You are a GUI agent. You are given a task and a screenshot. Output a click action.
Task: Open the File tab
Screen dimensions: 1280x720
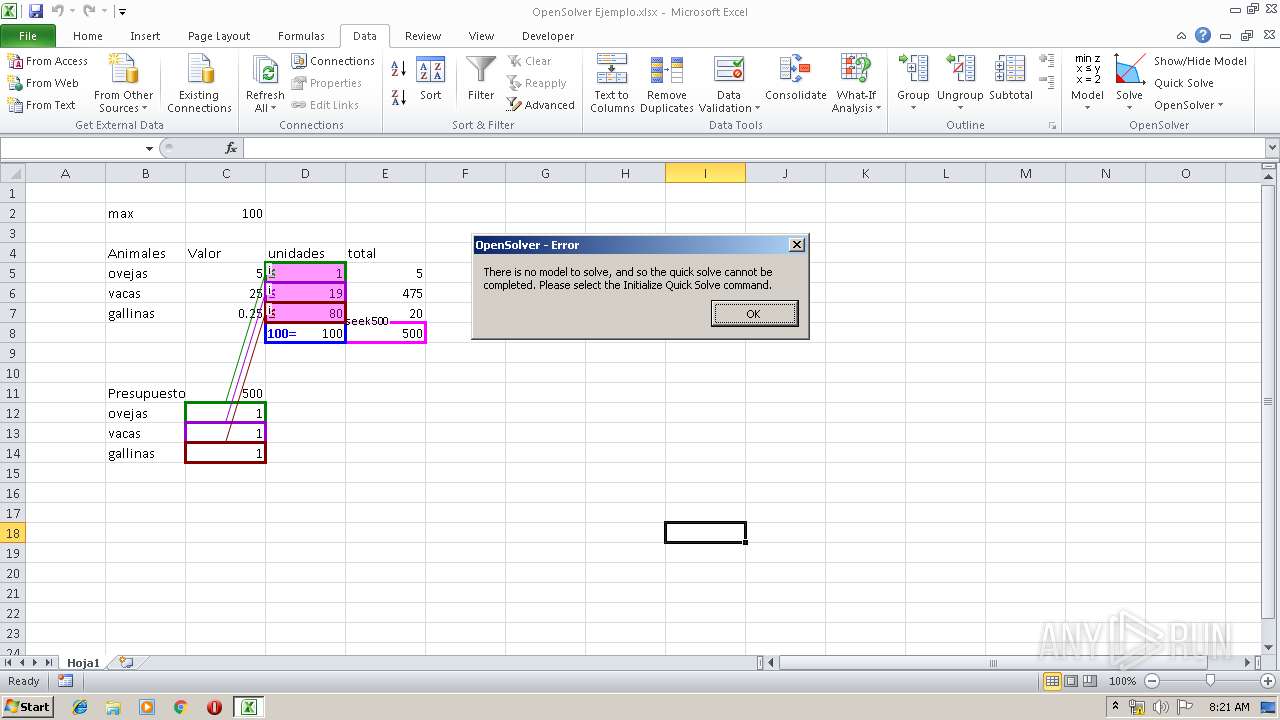click(28, 36)
